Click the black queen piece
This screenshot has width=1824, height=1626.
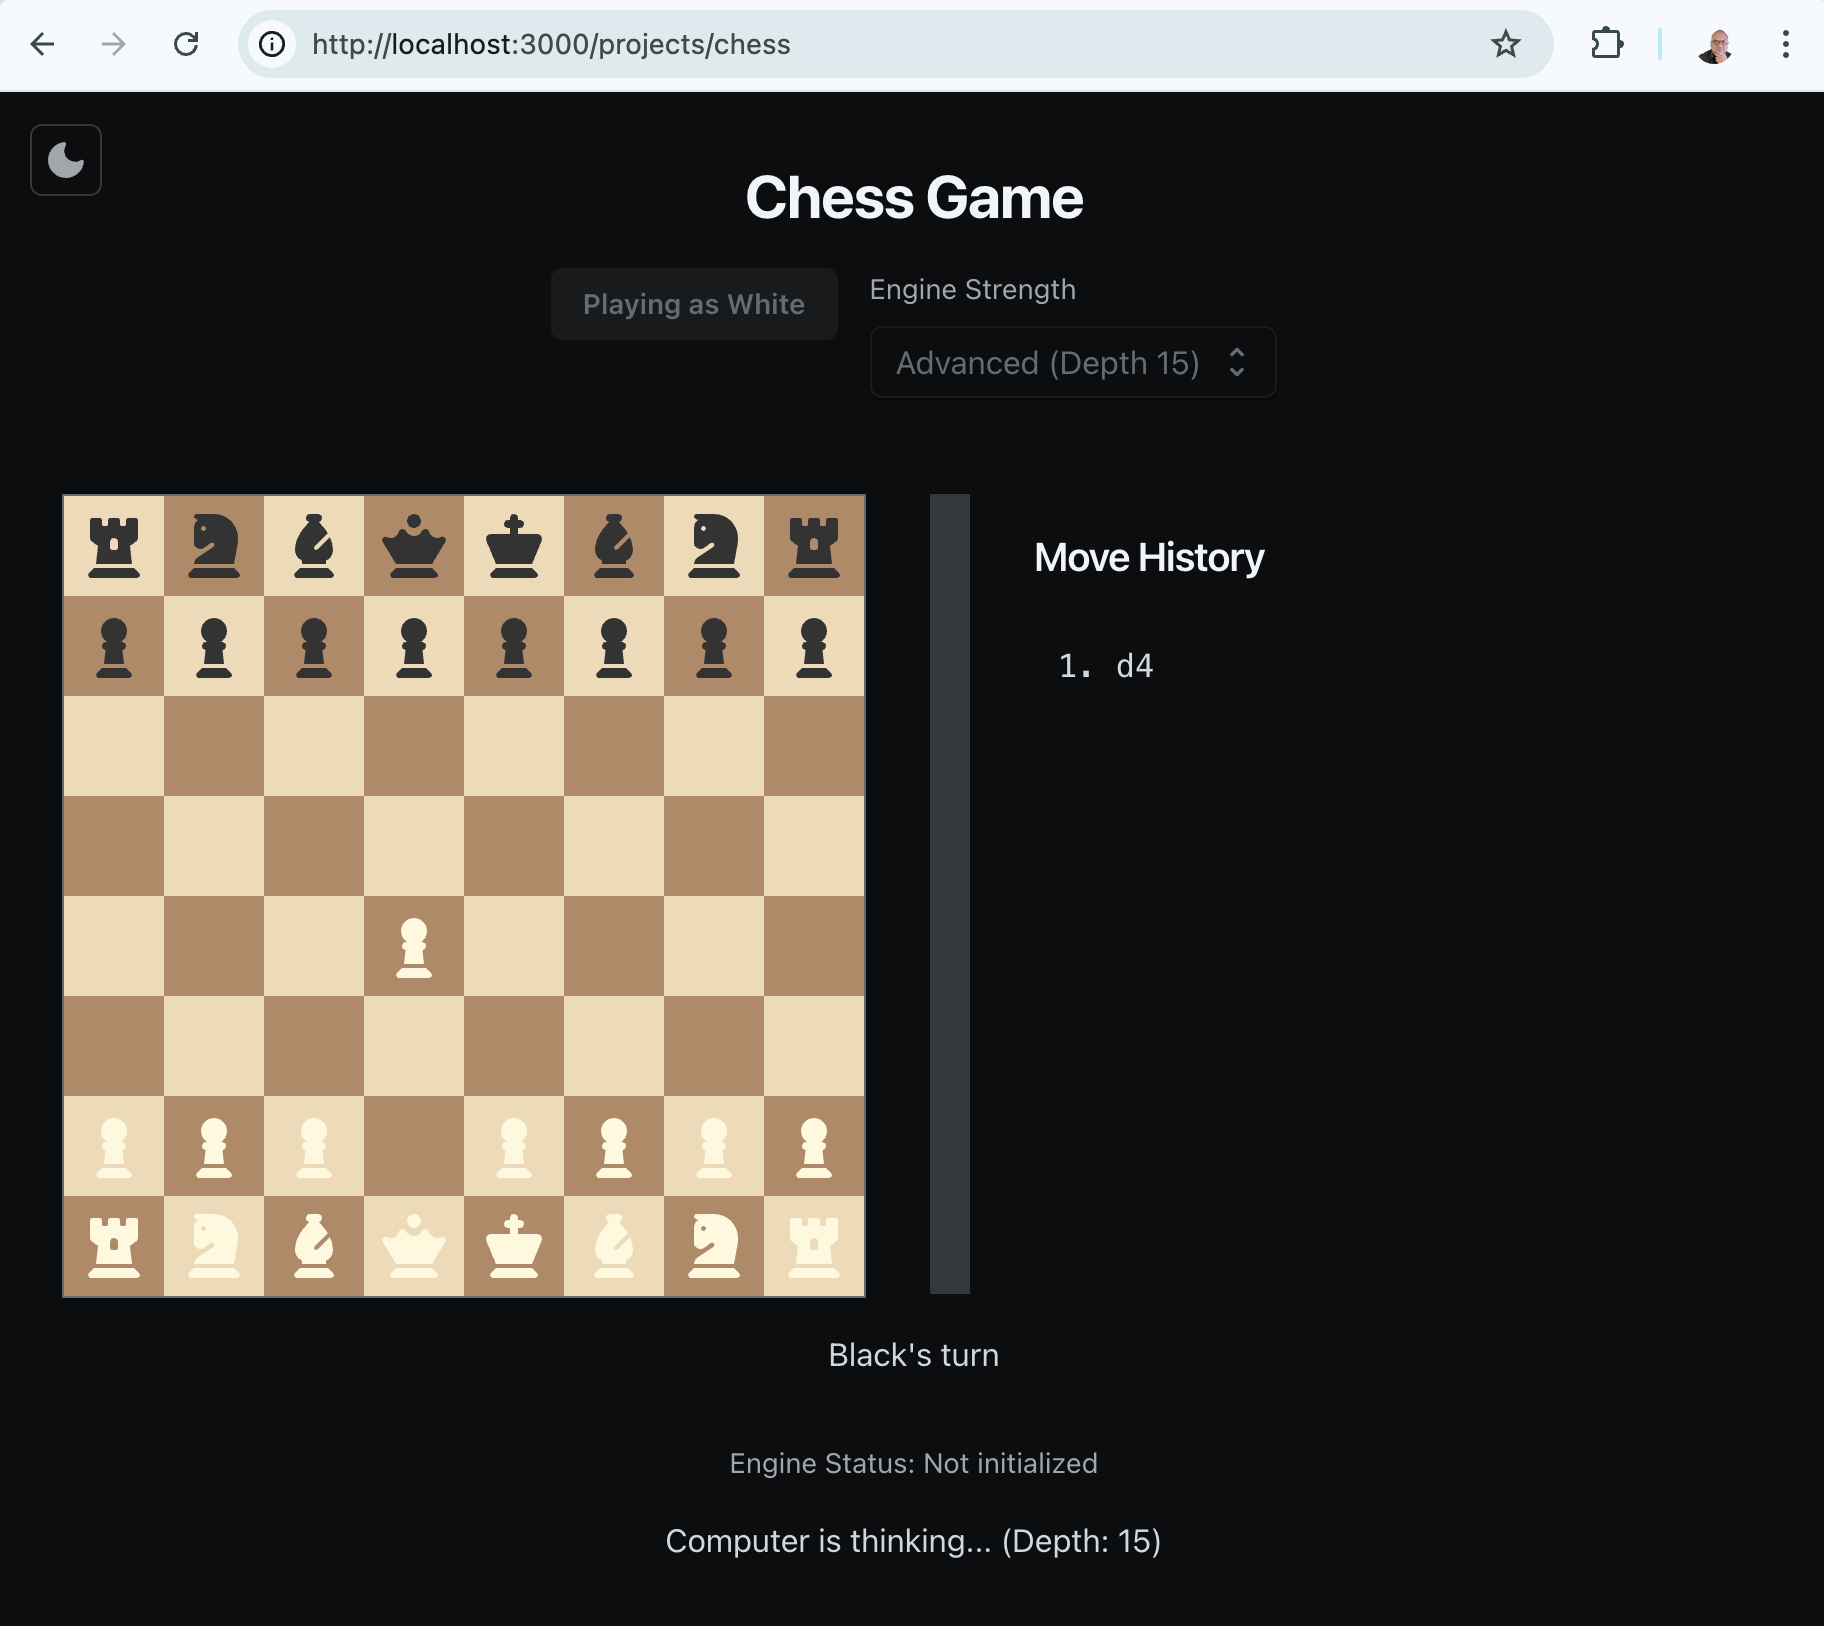pos(414,546)
